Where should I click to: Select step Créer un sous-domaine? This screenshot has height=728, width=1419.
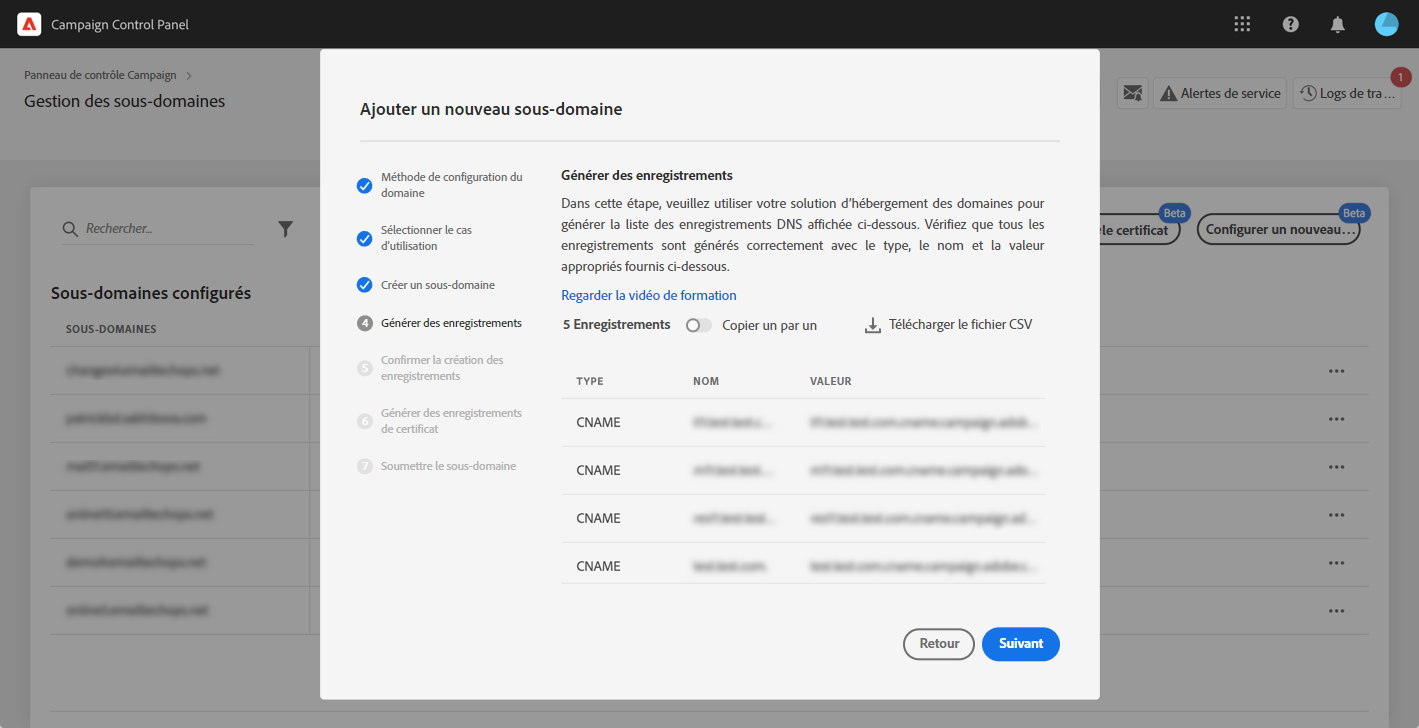437,285
